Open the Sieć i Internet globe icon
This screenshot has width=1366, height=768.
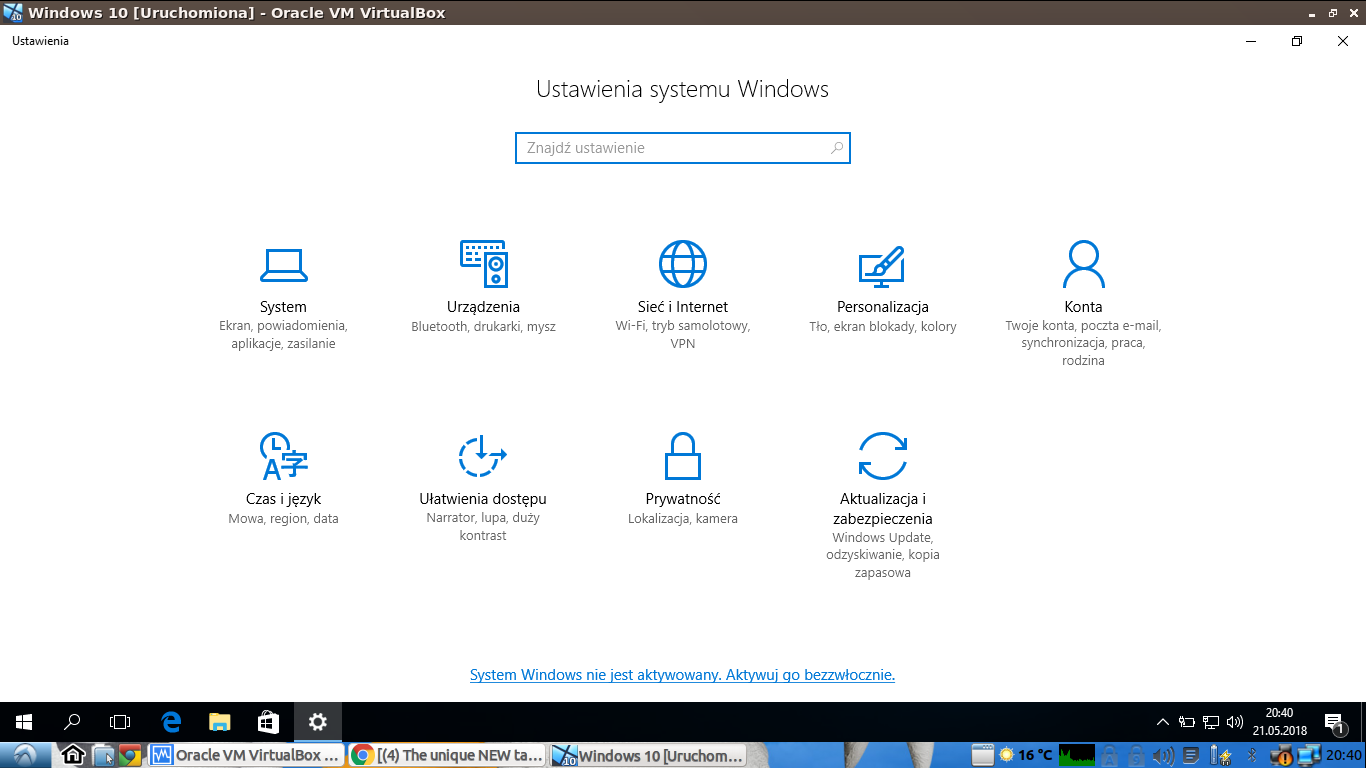(x=683, y=263)
